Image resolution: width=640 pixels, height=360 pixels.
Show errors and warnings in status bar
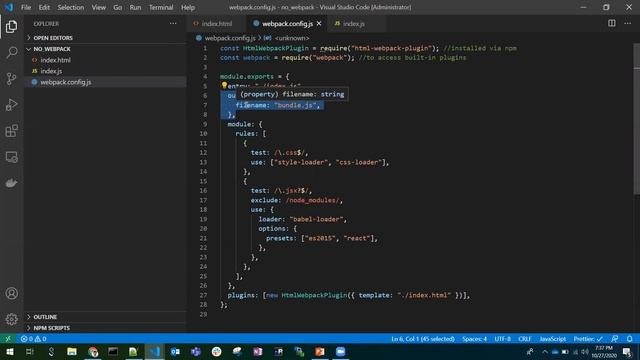tap(34, 339)
